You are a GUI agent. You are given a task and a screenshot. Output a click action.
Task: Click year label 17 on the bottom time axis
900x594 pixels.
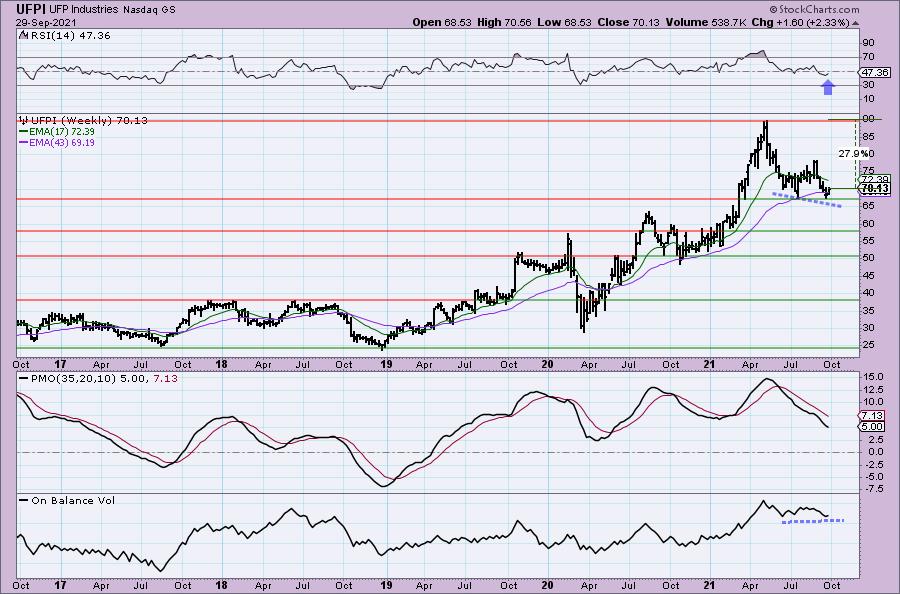pos(60,585)
